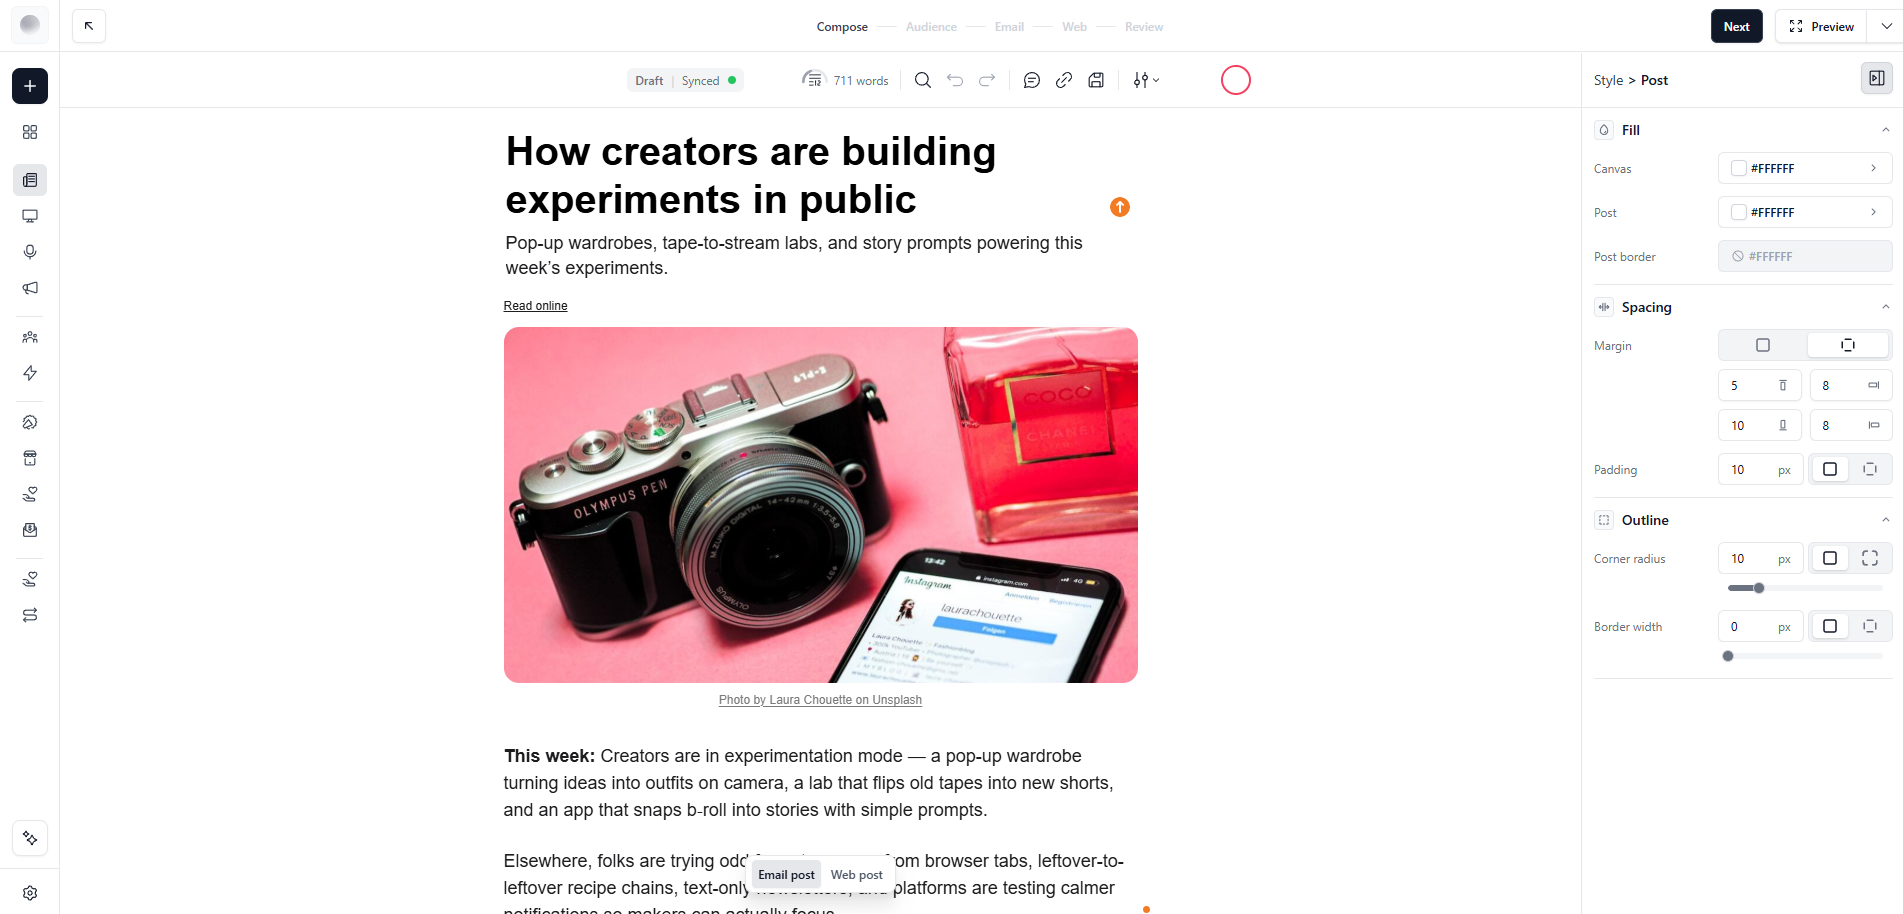
Task: Switch to the Web post tab
Action: (856, 875)
